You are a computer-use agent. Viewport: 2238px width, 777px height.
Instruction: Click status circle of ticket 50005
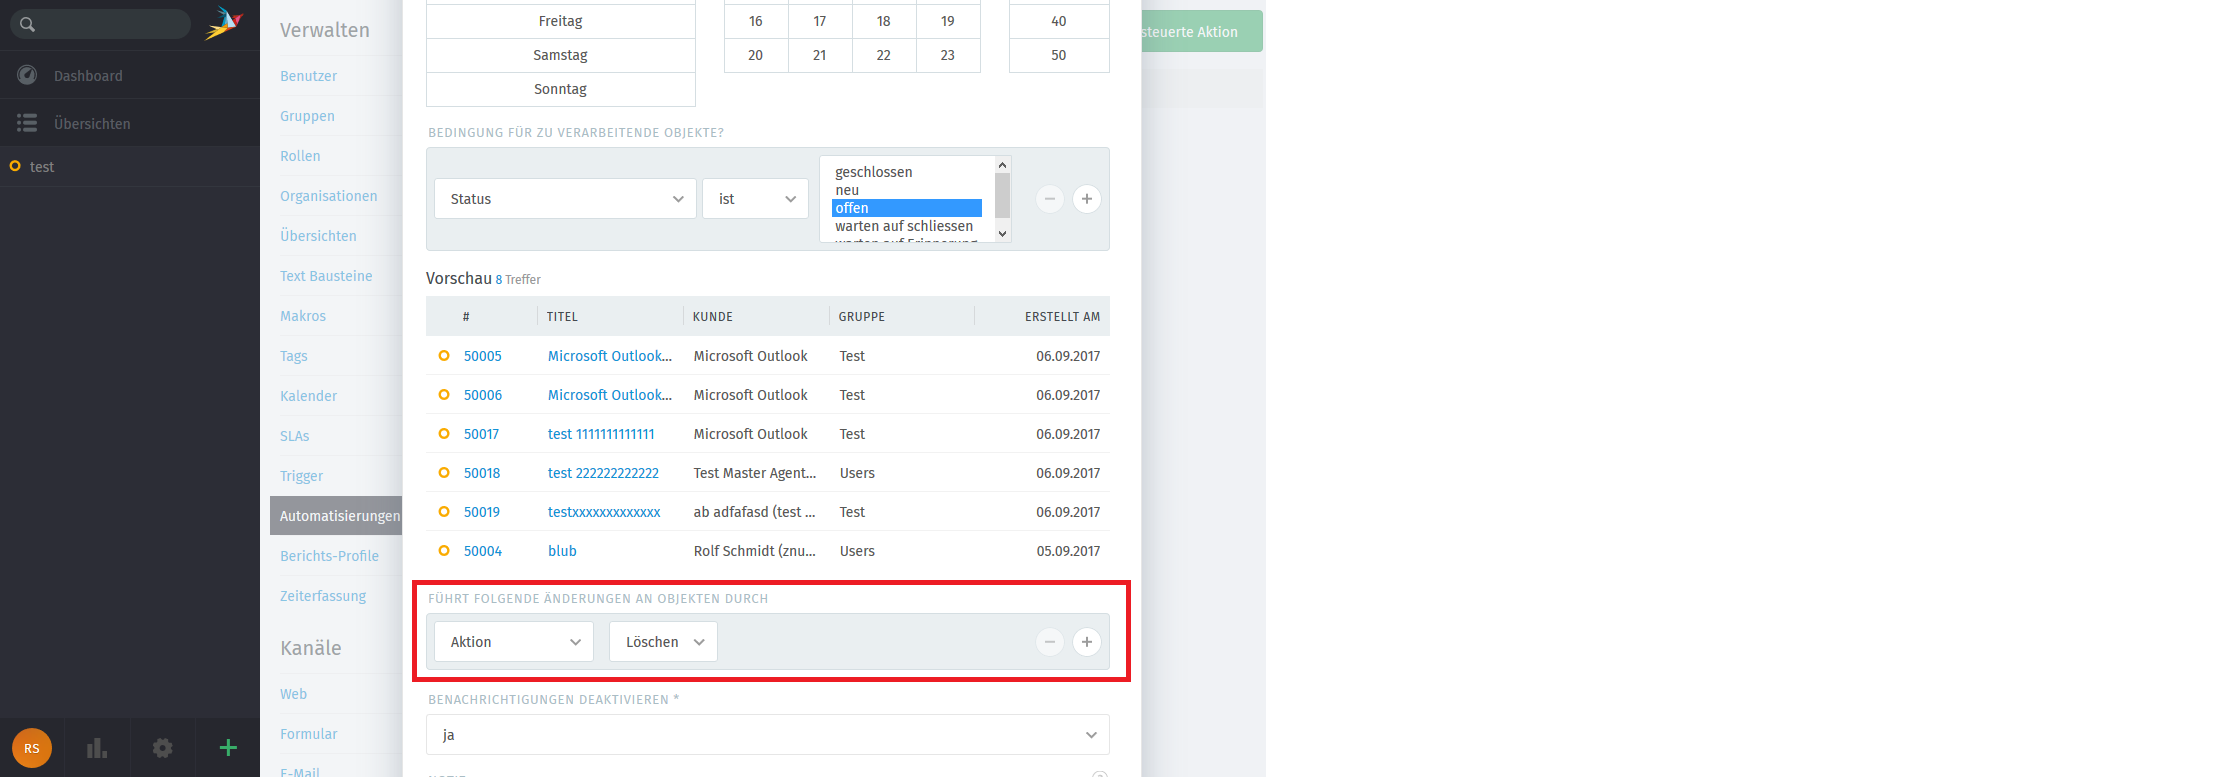pos(444,356)
